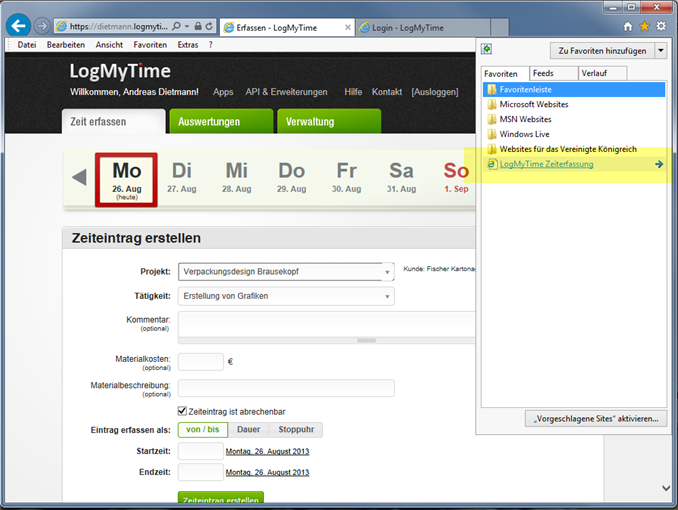This screenshot has height=510, width=678.
Task: Select the Dauer entry mode
Action: (249, 430)
